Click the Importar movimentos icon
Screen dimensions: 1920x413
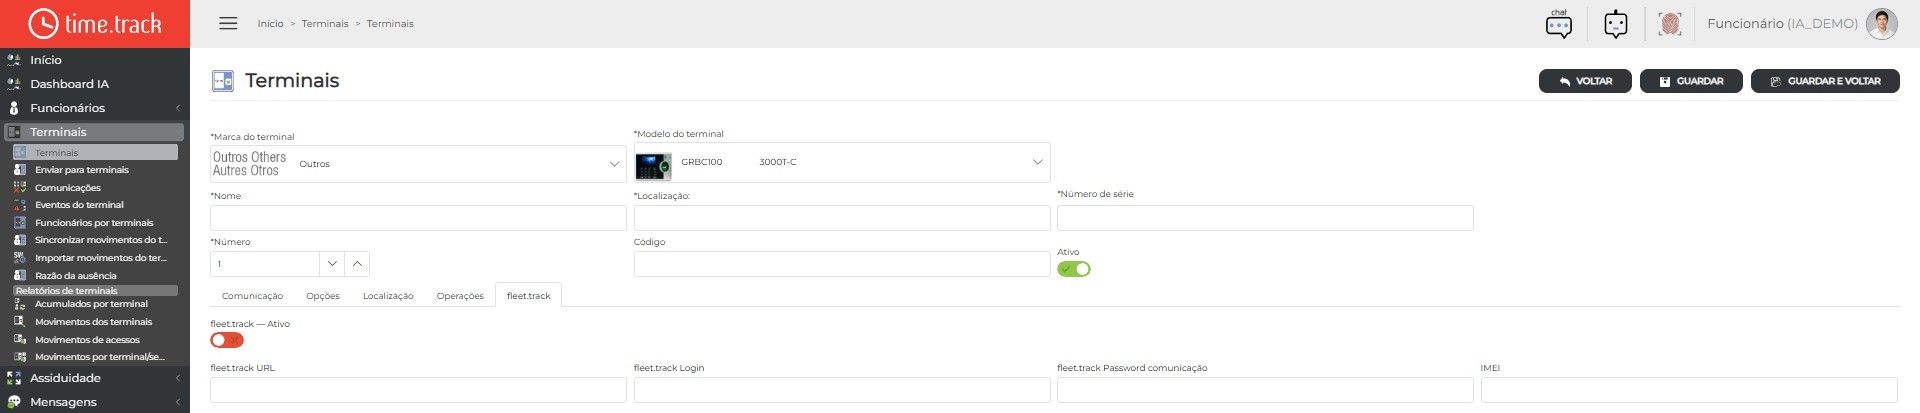point(20,258)
